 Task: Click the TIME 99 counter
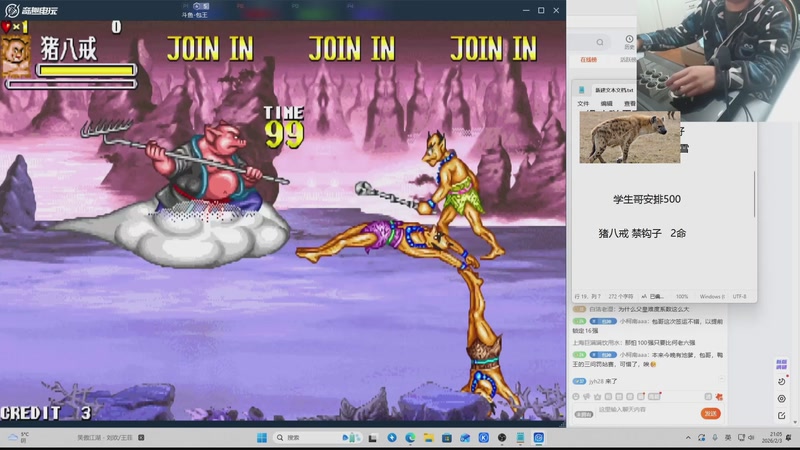(x=284, y=128)
